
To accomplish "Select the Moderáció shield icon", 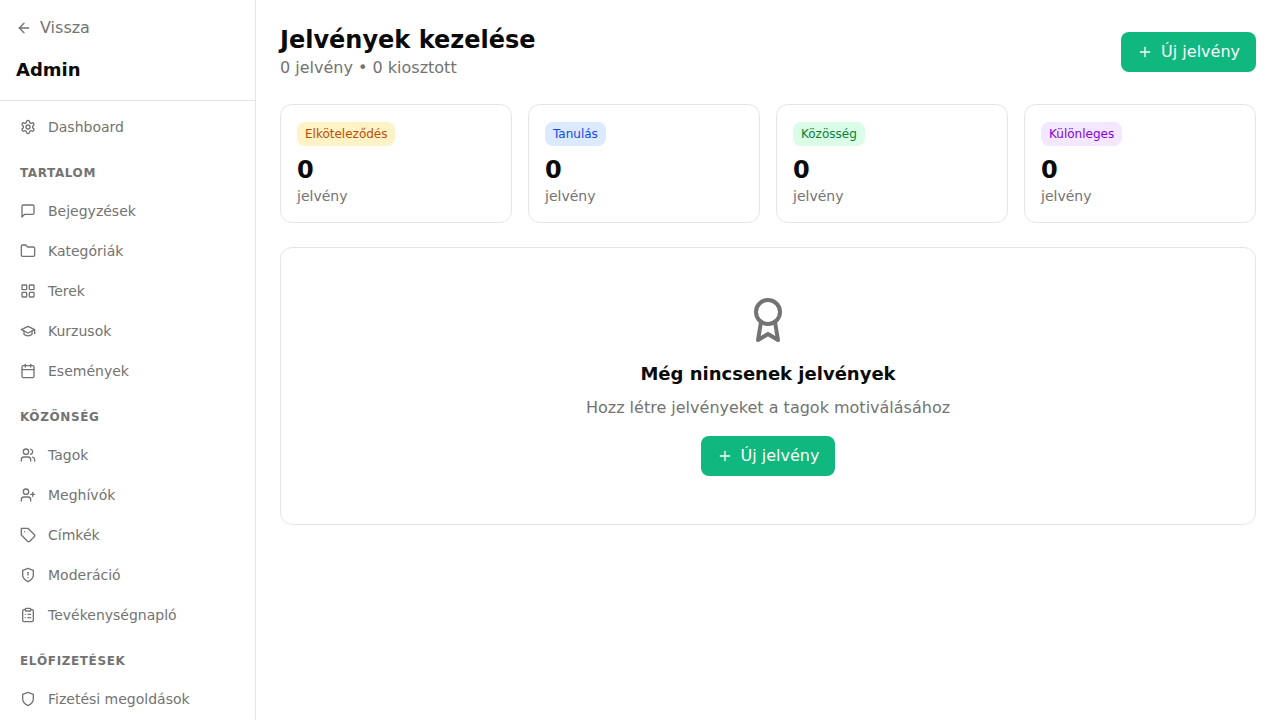I will coord(26,574).
